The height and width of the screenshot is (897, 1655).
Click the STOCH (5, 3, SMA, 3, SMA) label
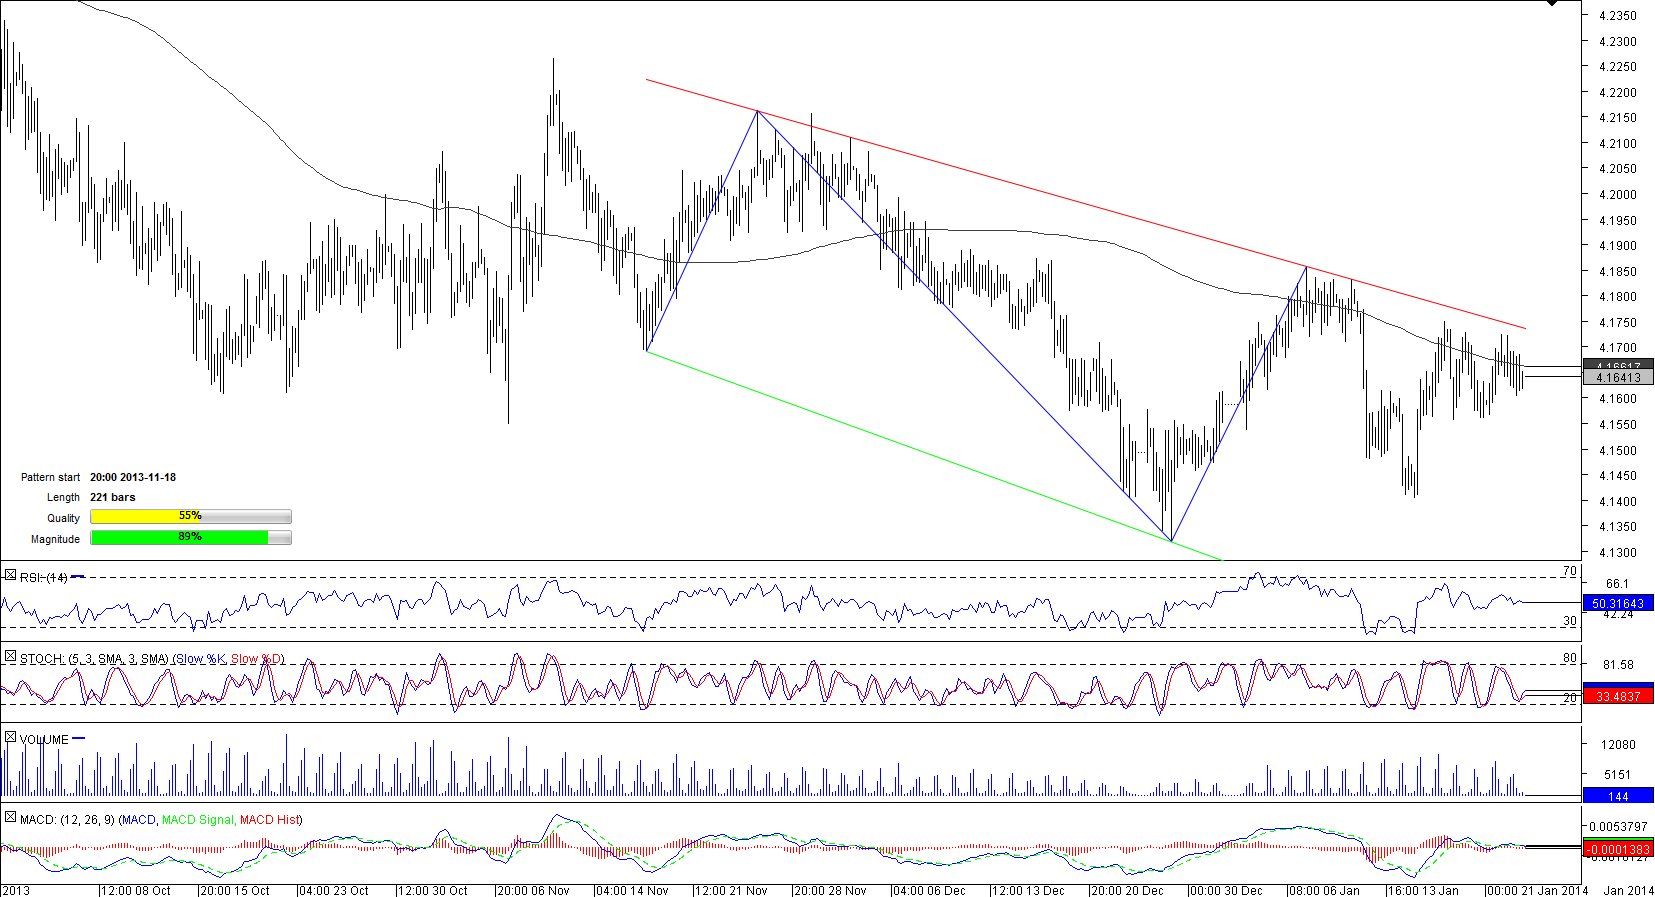tap(94, 659)
